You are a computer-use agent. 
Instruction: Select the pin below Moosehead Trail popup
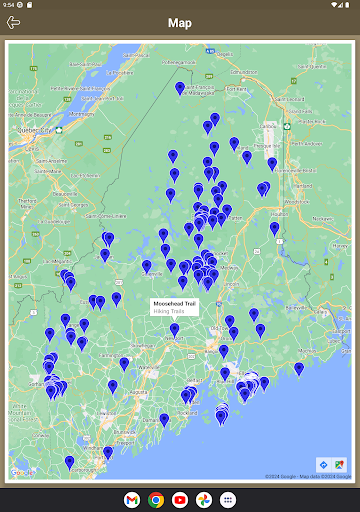(x=175, y=330)
